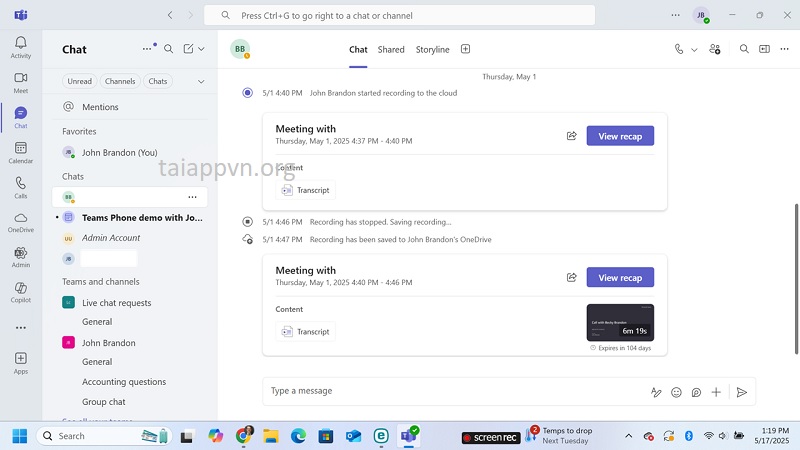Open Teams Phone demo chat
The image size is (800, 450).
[x=130, y=217]
